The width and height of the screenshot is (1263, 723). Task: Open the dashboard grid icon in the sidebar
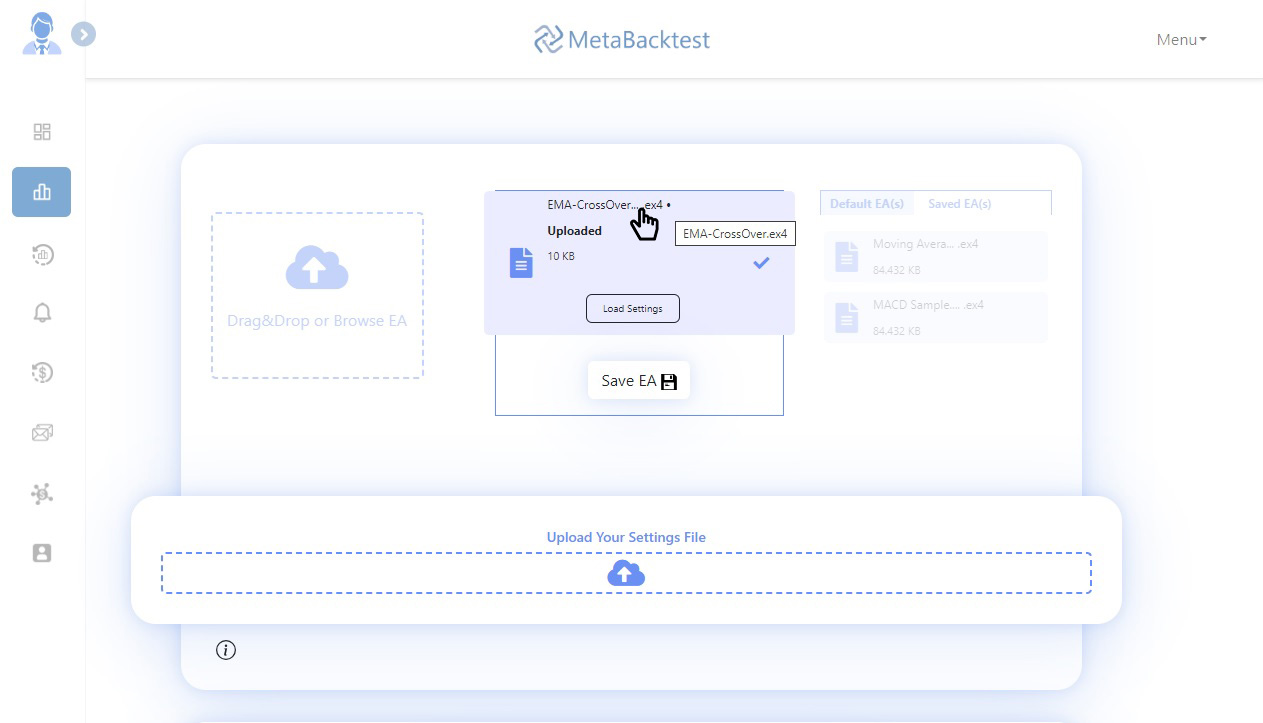click(x=42, y=131)
